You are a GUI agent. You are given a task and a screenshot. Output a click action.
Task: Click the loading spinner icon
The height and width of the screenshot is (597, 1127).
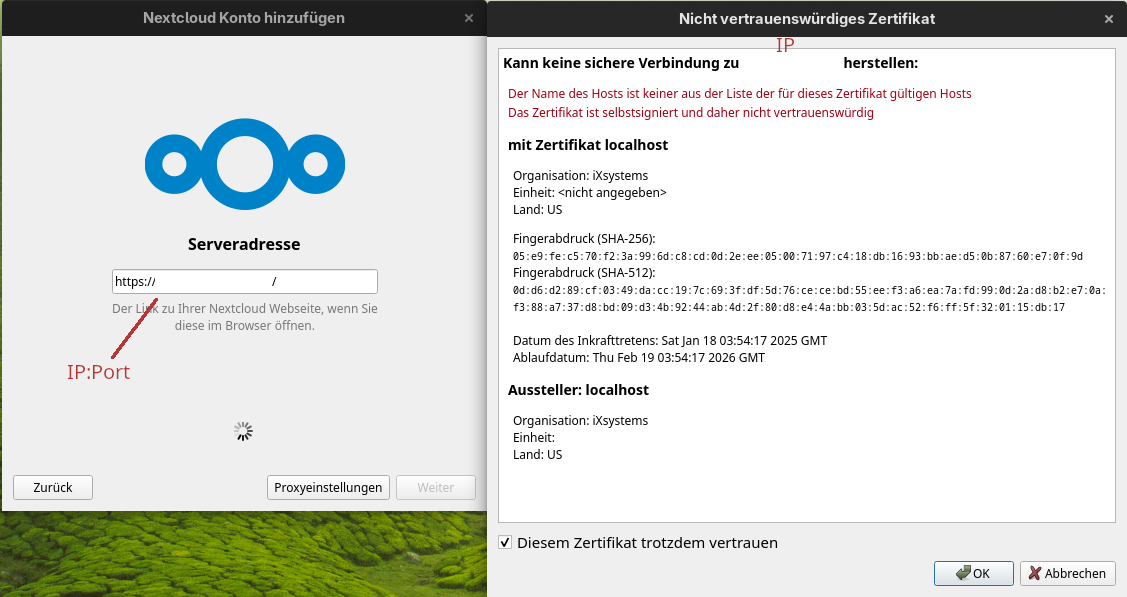point(243,431)
